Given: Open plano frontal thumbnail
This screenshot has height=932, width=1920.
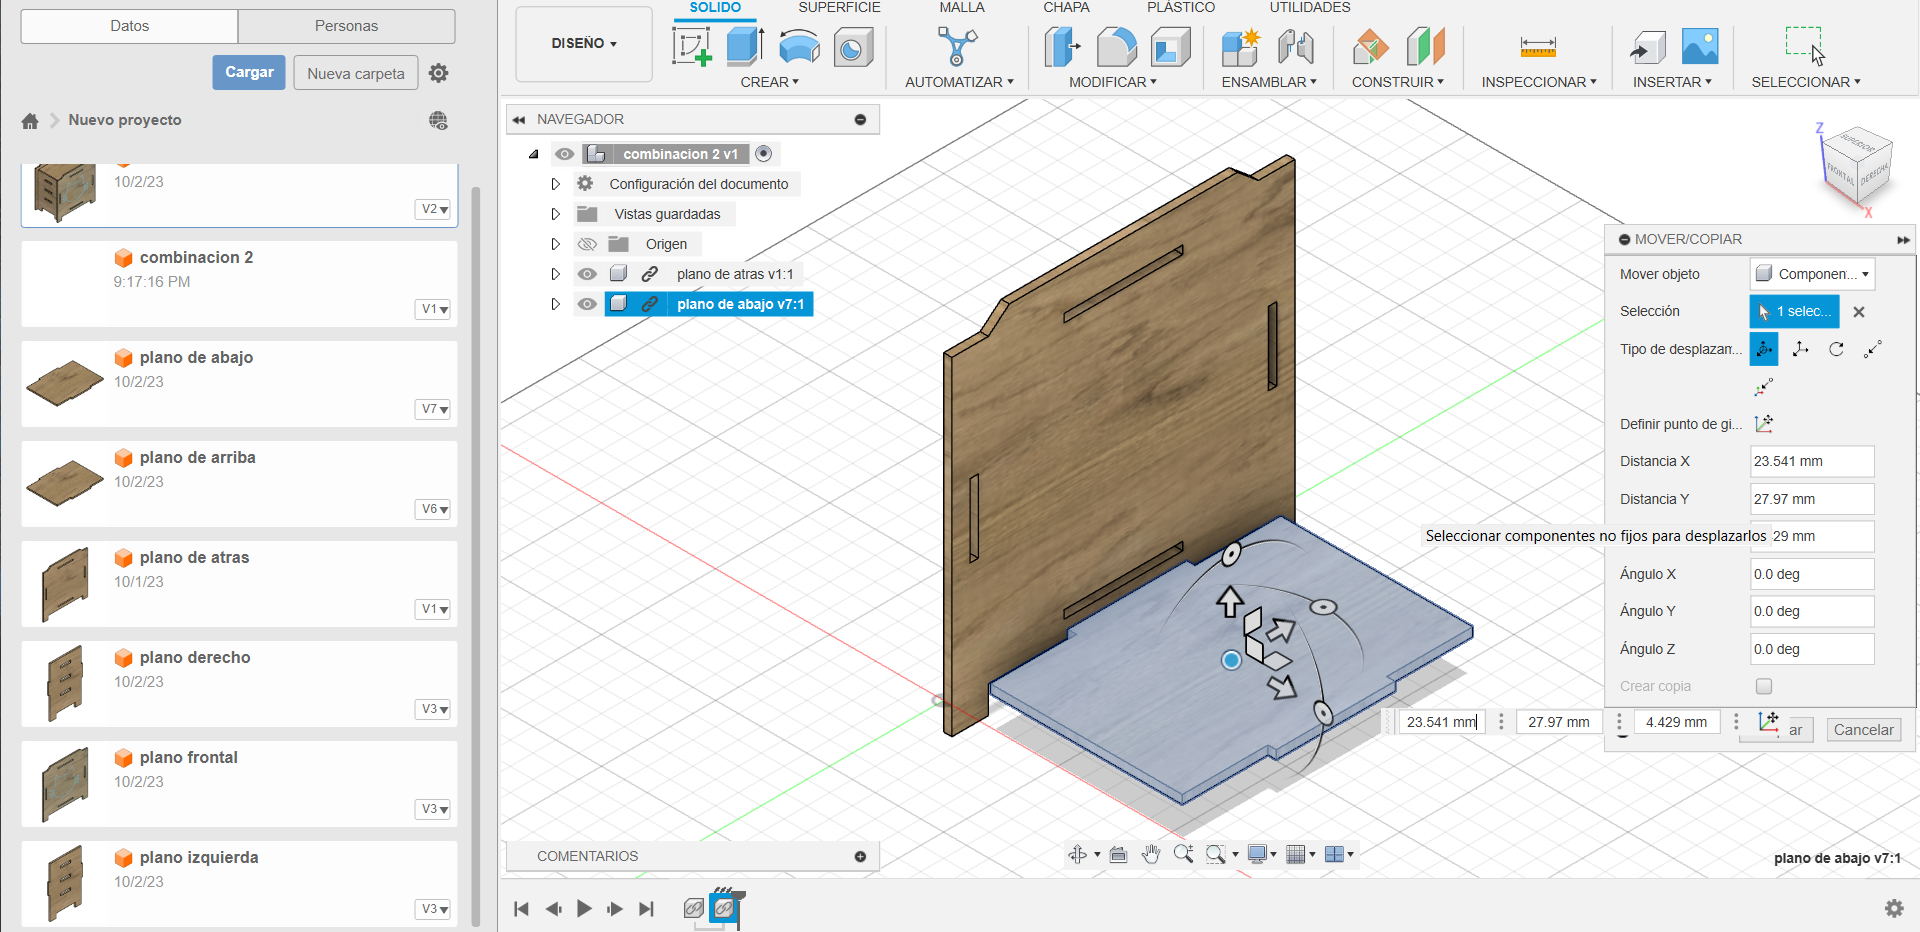Looking at the screenshot, I should coord(66,785).
